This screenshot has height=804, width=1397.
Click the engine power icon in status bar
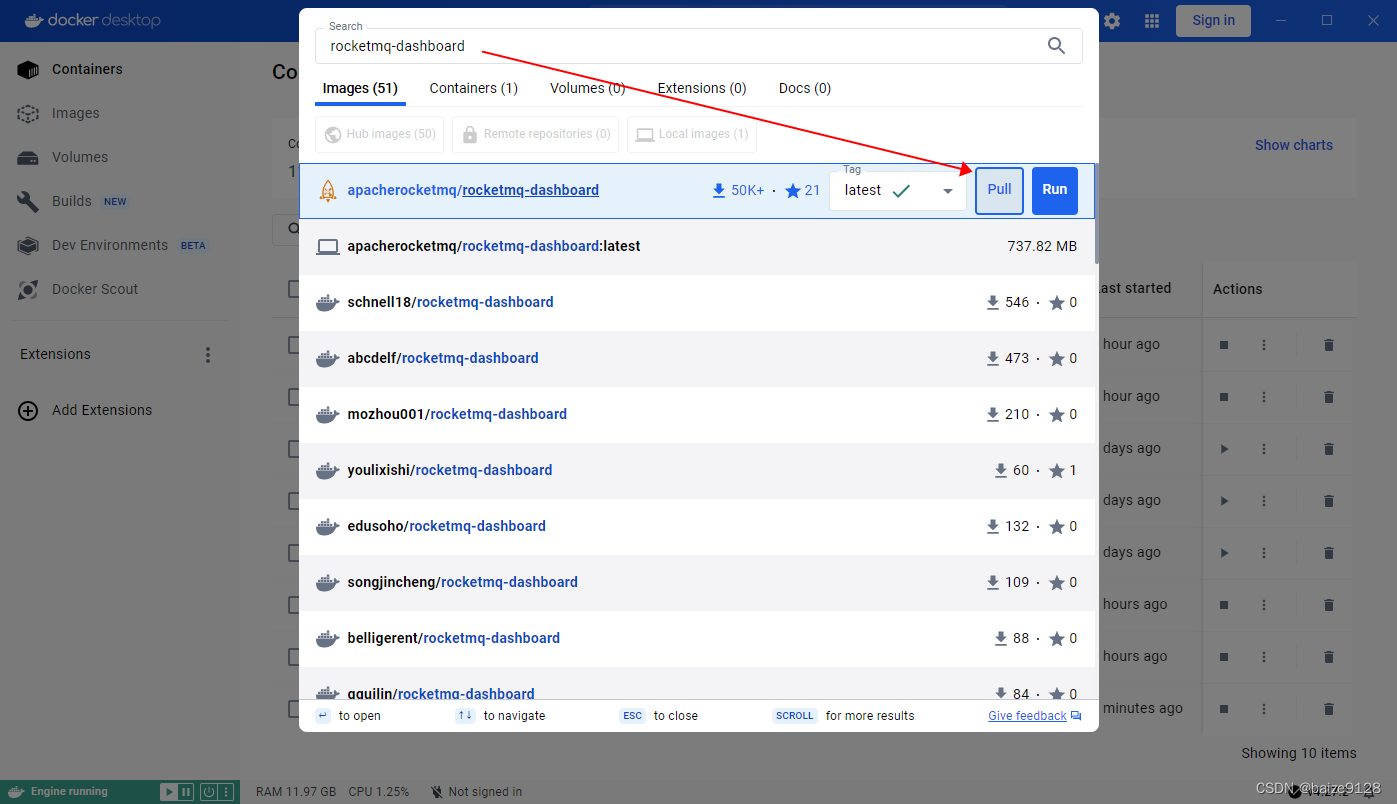(209, 792)
